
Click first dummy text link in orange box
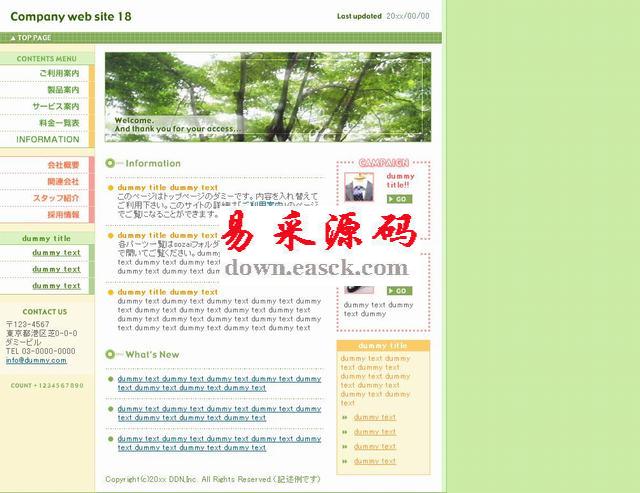pyautogui.click(x=375, y=417)
